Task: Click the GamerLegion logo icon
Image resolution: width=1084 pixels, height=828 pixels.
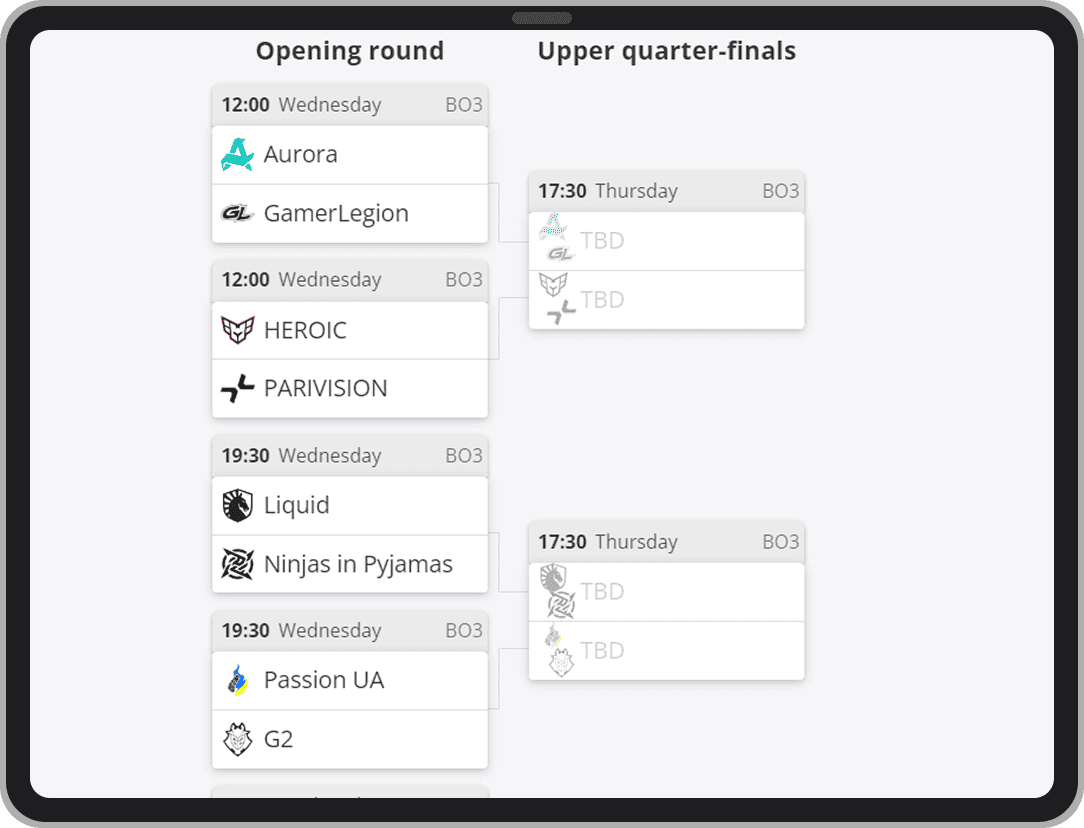Action: coord(237,213)
